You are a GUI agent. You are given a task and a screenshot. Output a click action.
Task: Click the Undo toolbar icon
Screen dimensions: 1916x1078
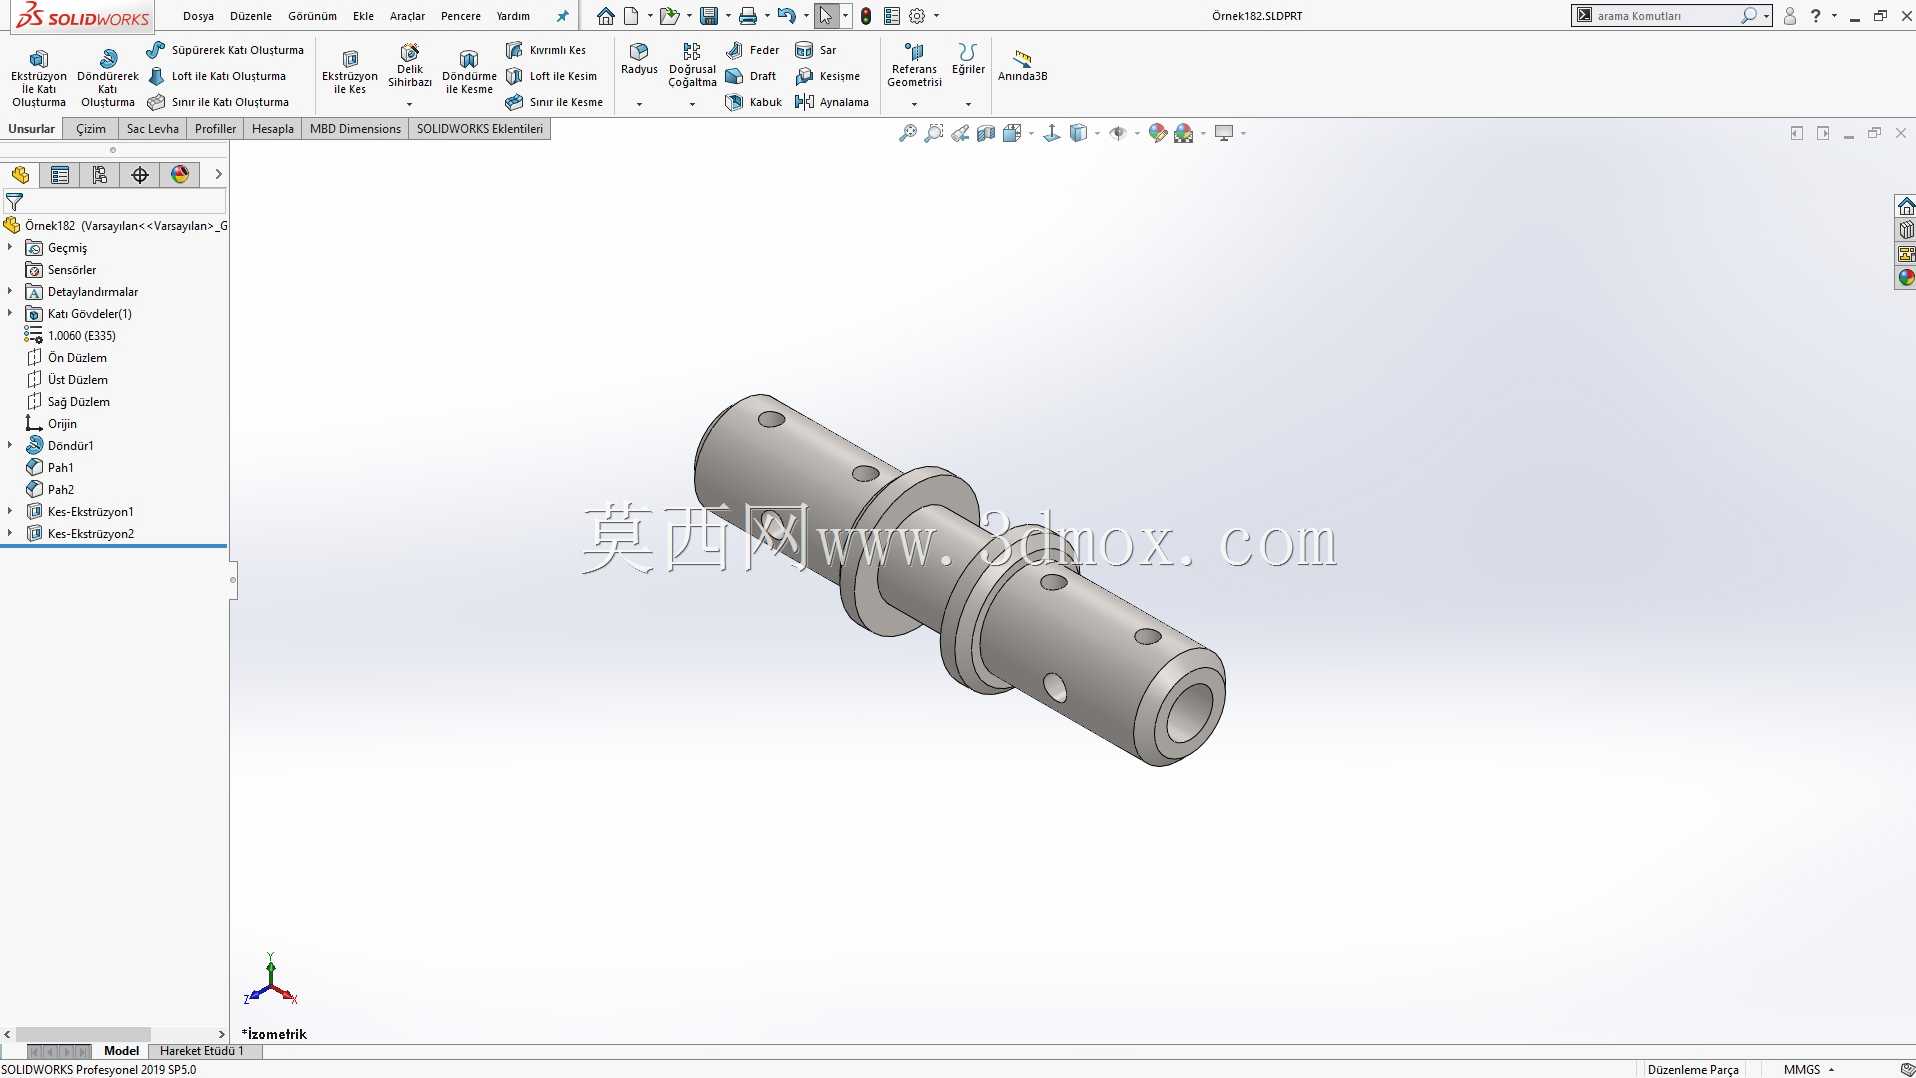coord(787,16)
